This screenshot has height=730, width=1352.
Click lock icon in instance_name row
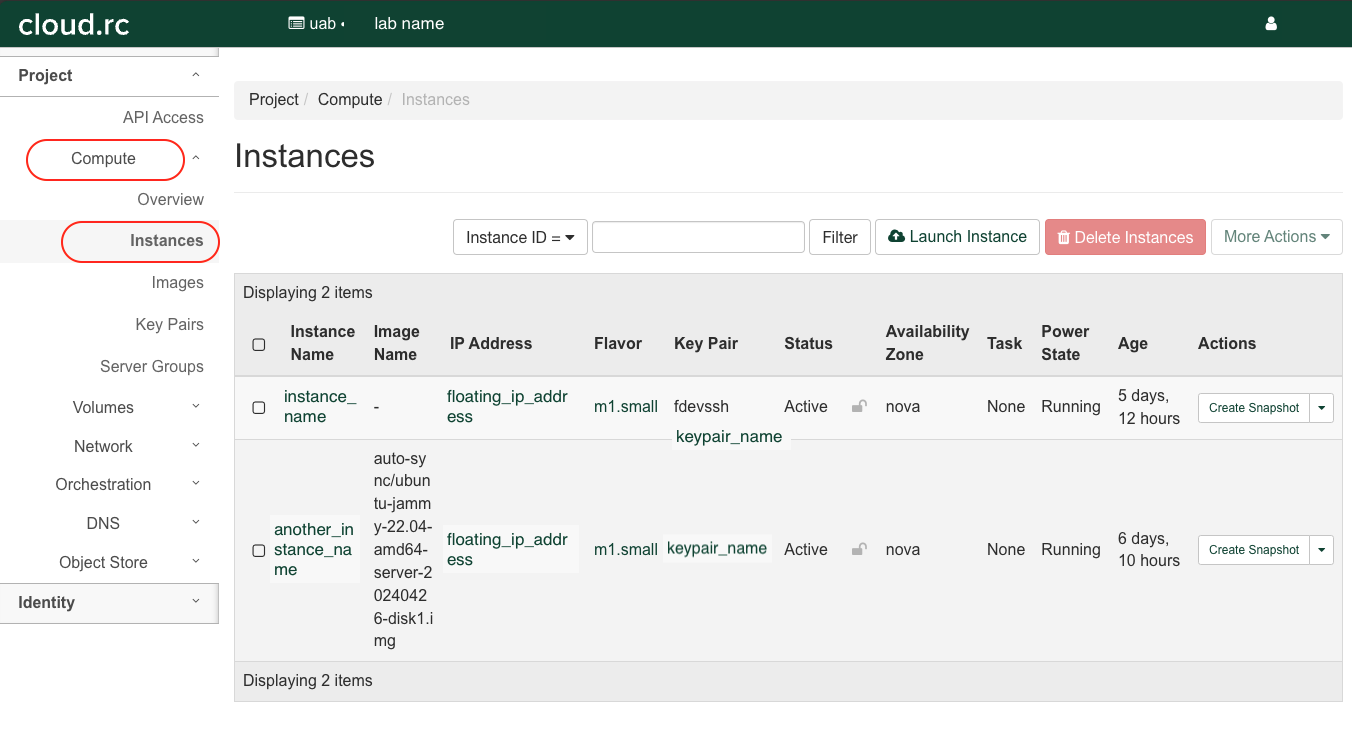click(x=858, y=406)
